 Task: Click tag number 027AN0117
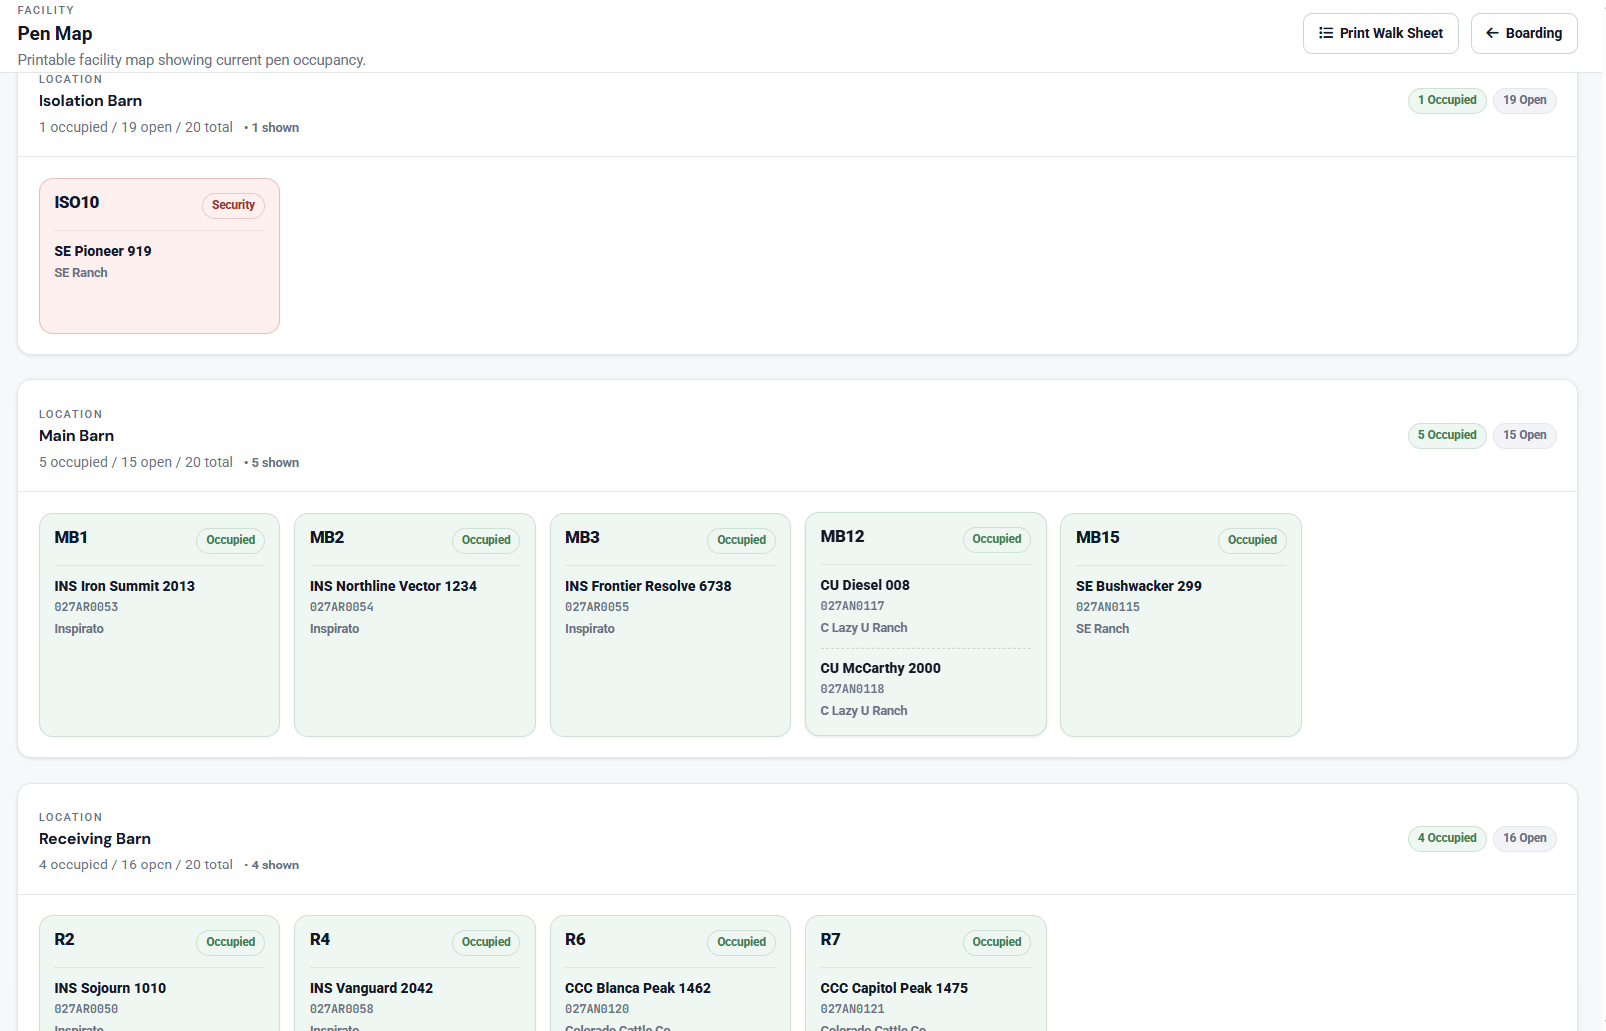pos(852,606)
